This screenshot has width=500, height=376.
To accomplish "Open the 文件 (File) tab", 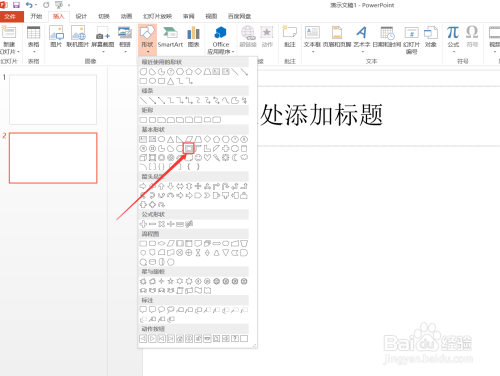I will coord(10,16).
